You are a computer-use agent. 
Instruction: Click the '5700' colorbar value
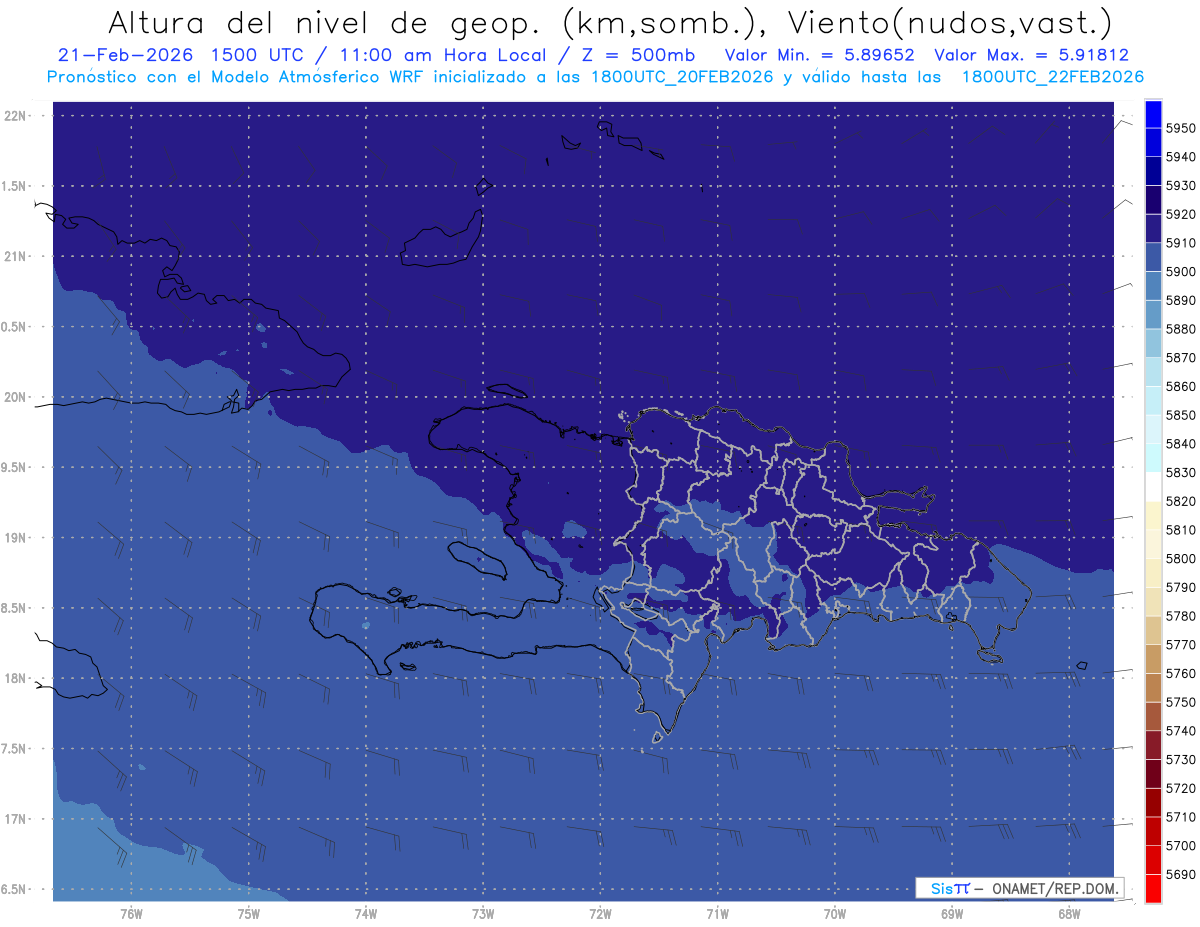(x=1180, y=845)
